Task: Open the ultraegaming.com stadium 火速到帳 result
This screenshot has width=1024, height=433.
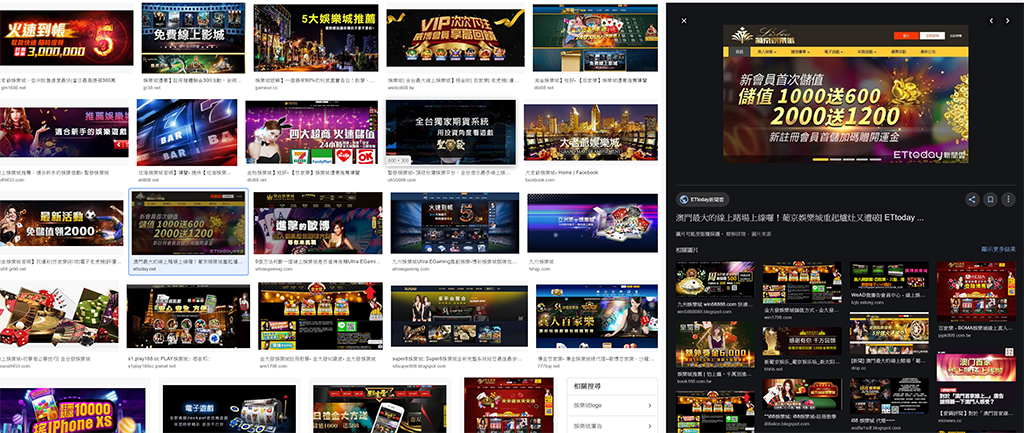Action: (455, 223)
